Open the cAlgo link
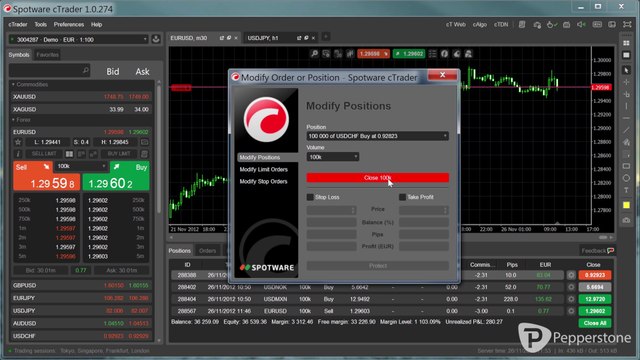This screenshot has width=640, height=360. point(480,24)
